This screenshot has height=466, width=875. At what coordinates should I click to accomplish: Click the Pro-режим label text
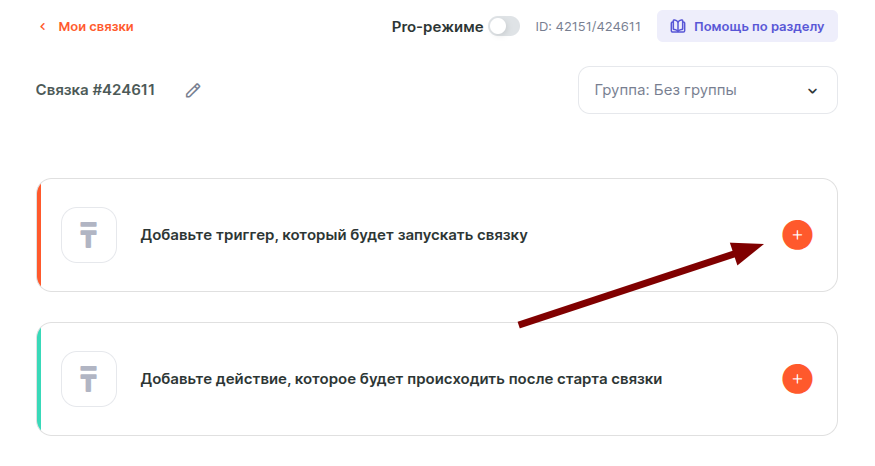(x=437, y=27)
